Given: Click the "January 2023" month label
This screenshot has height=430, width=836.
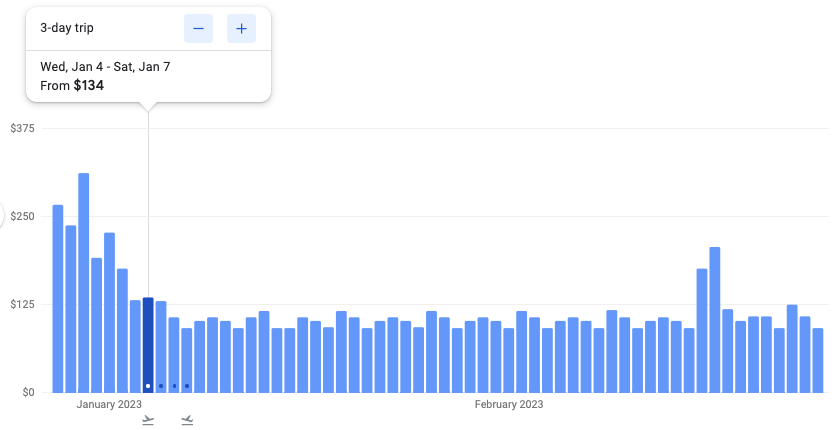Looking at the screenshot, I should (109, 405).
